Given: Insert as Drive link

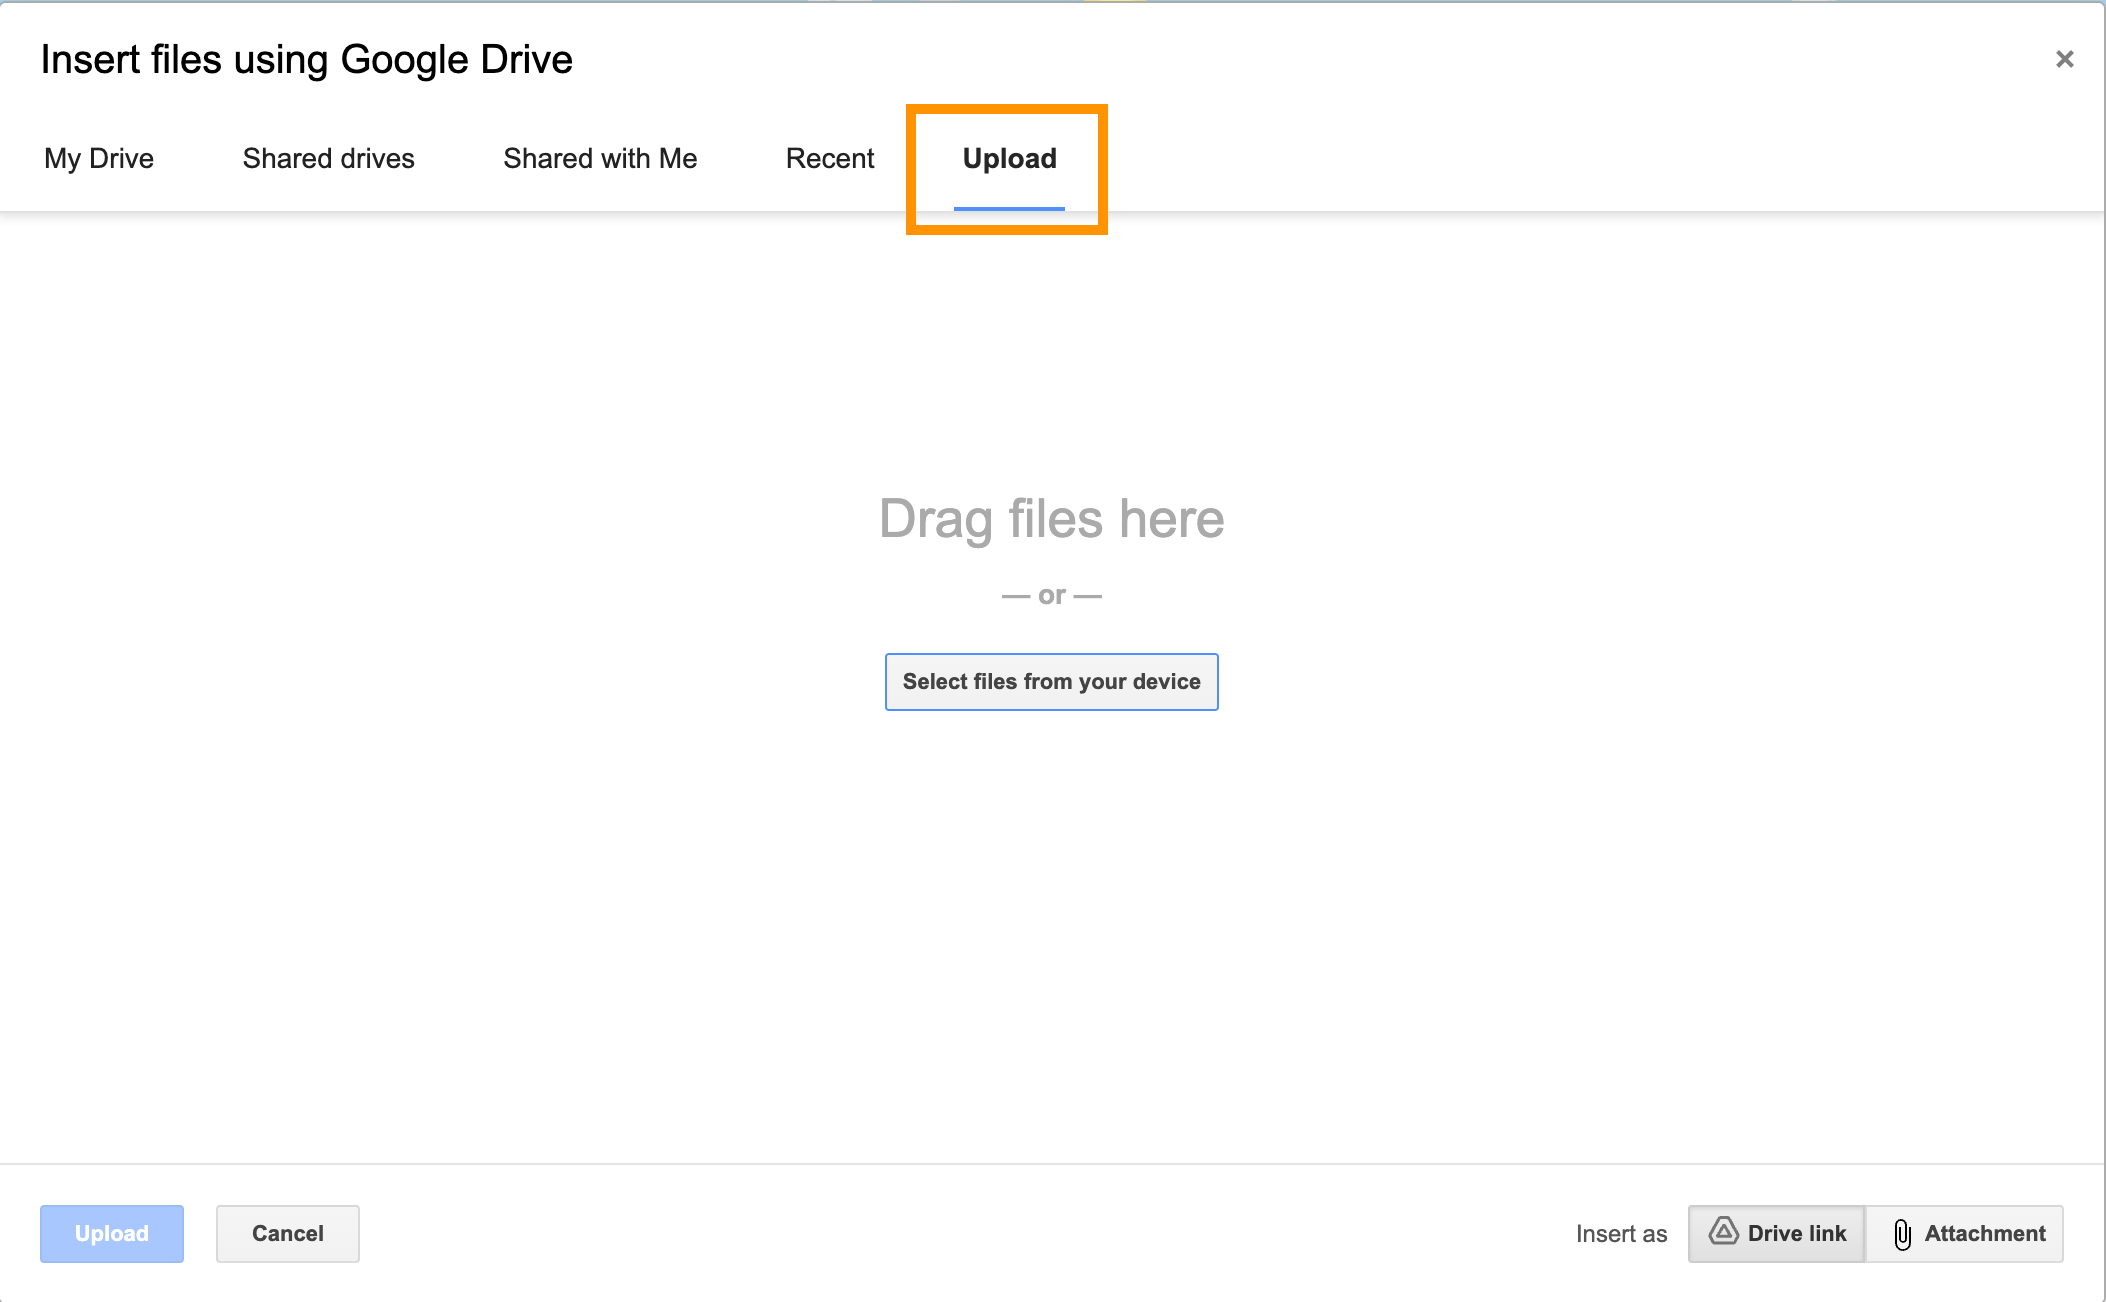Looking at the screenshot, I should (1777, 1234).
